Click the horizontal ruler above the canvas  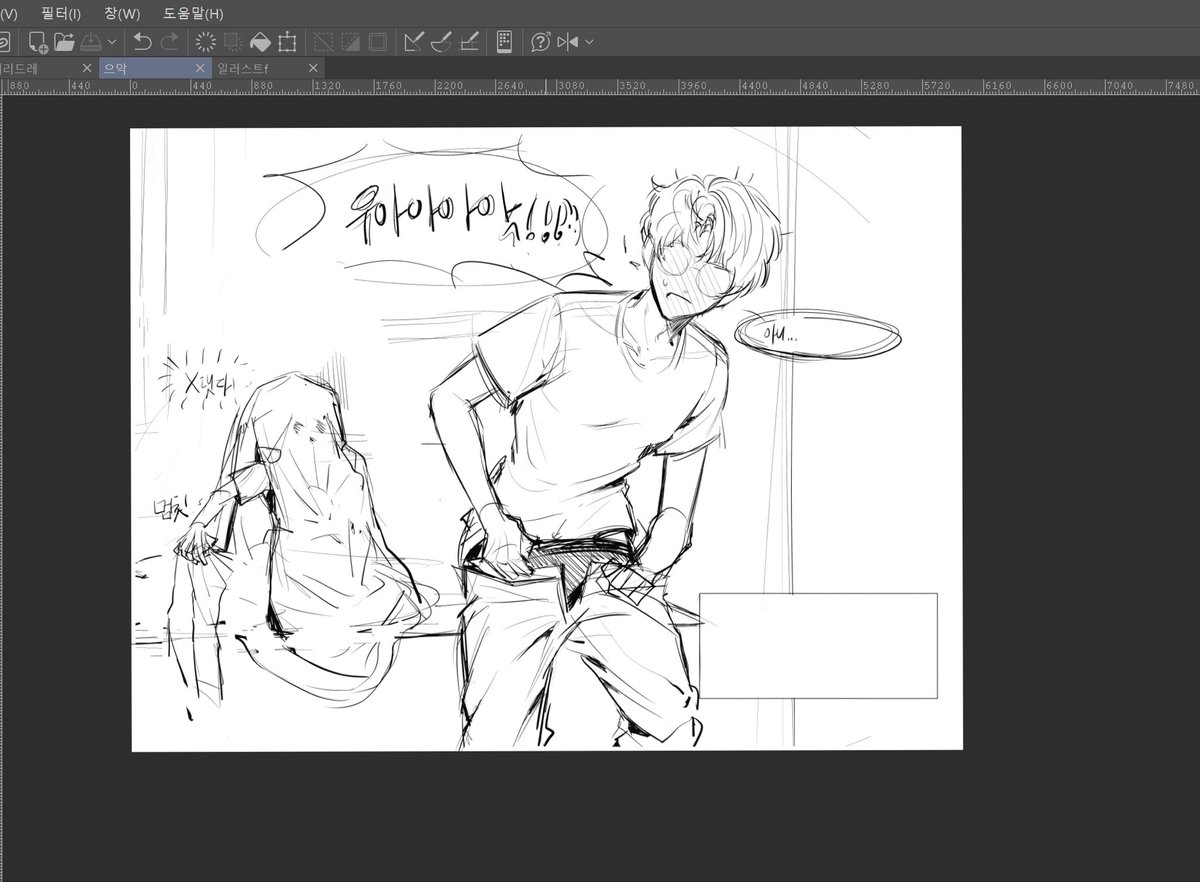point(600,86)
